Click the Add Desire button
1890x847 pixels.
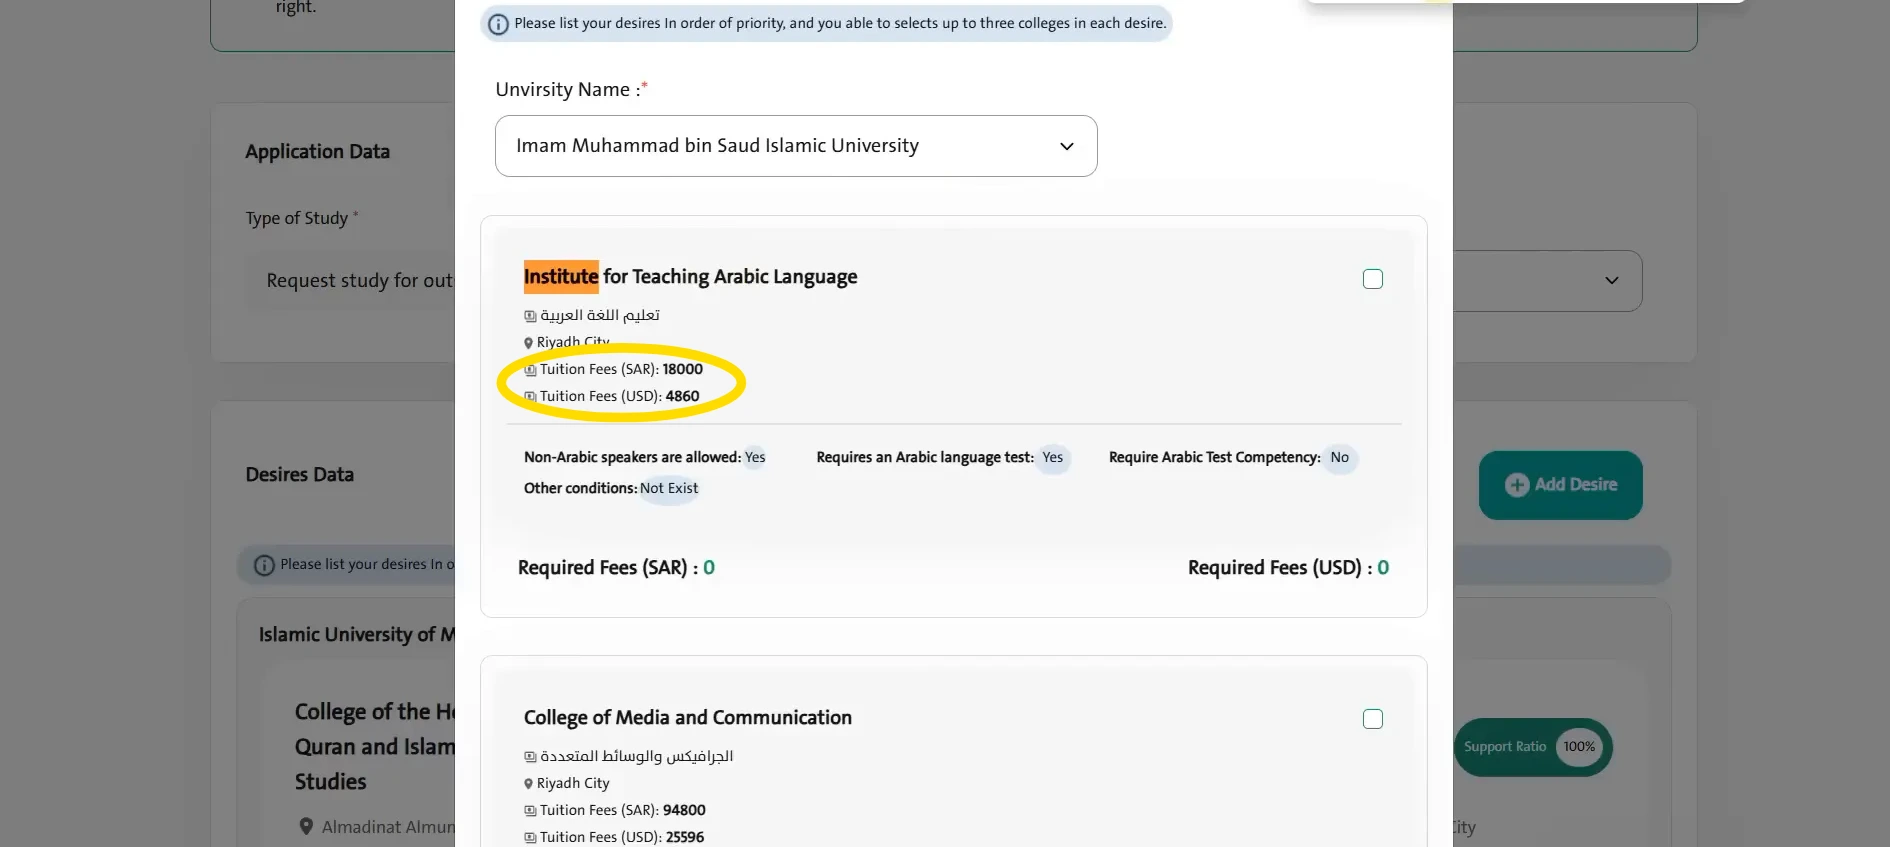tap(1560, 485)
